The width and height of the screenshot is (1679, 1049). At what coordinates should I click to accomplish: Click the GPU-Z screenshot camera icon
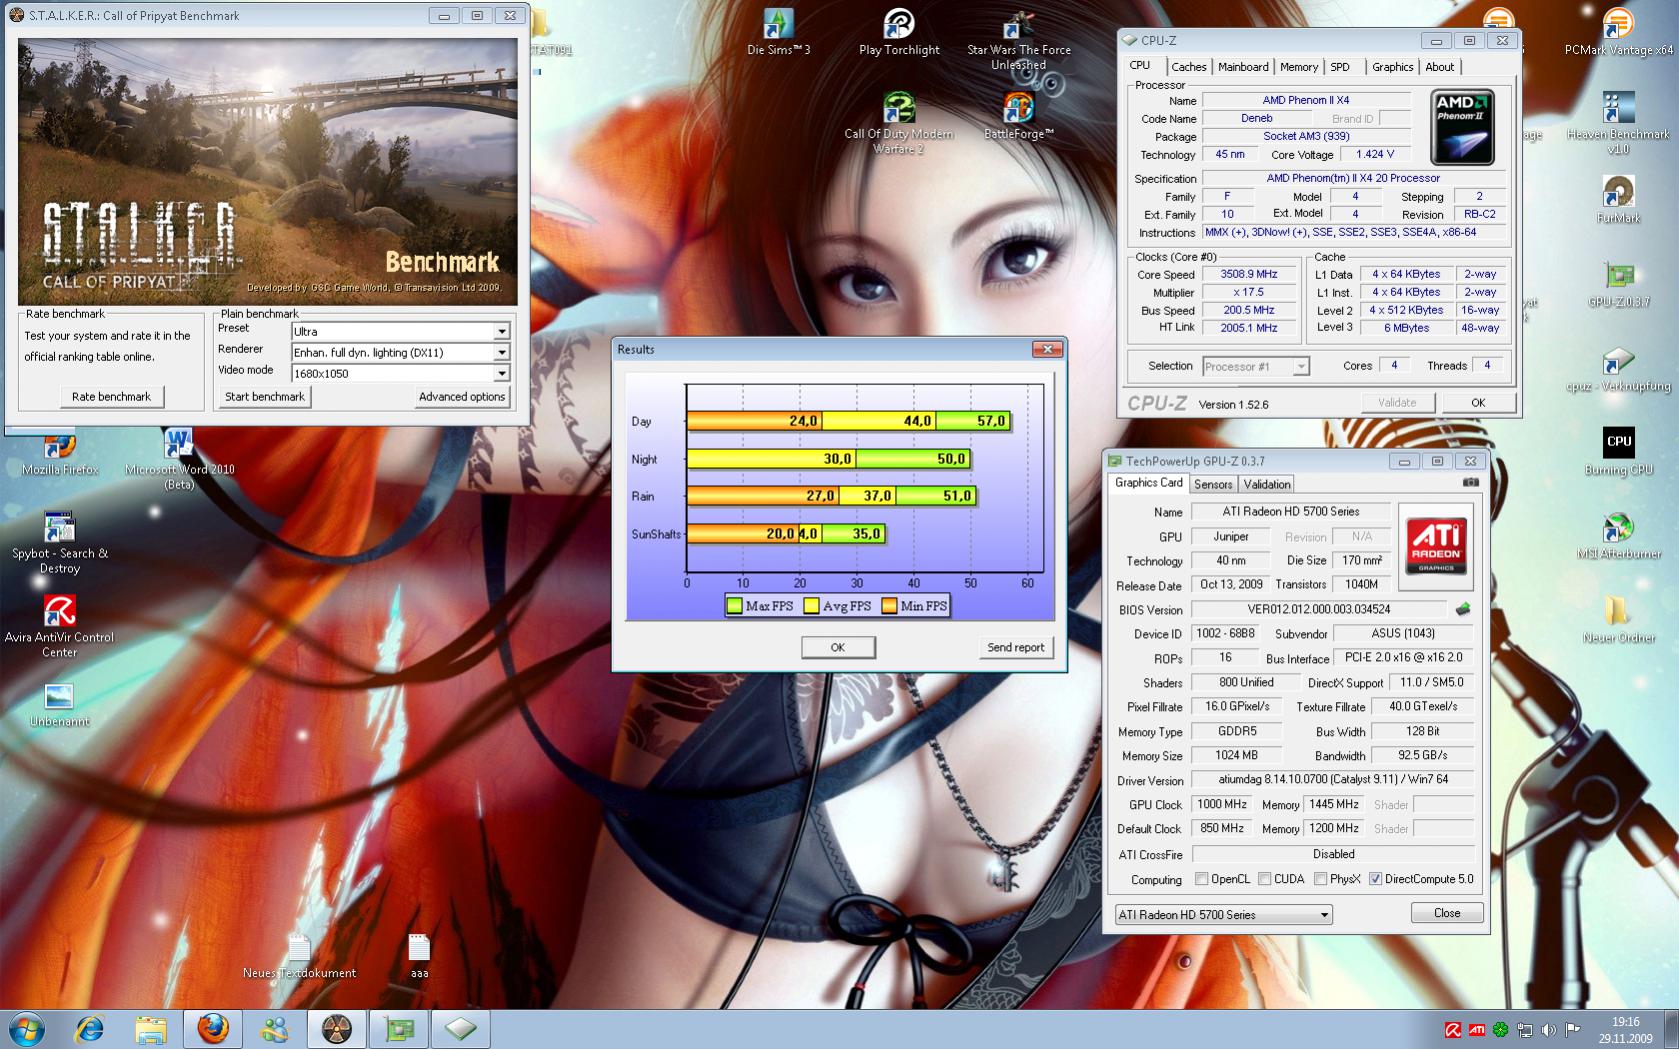pyautogui.click(x=1470, y=482)
